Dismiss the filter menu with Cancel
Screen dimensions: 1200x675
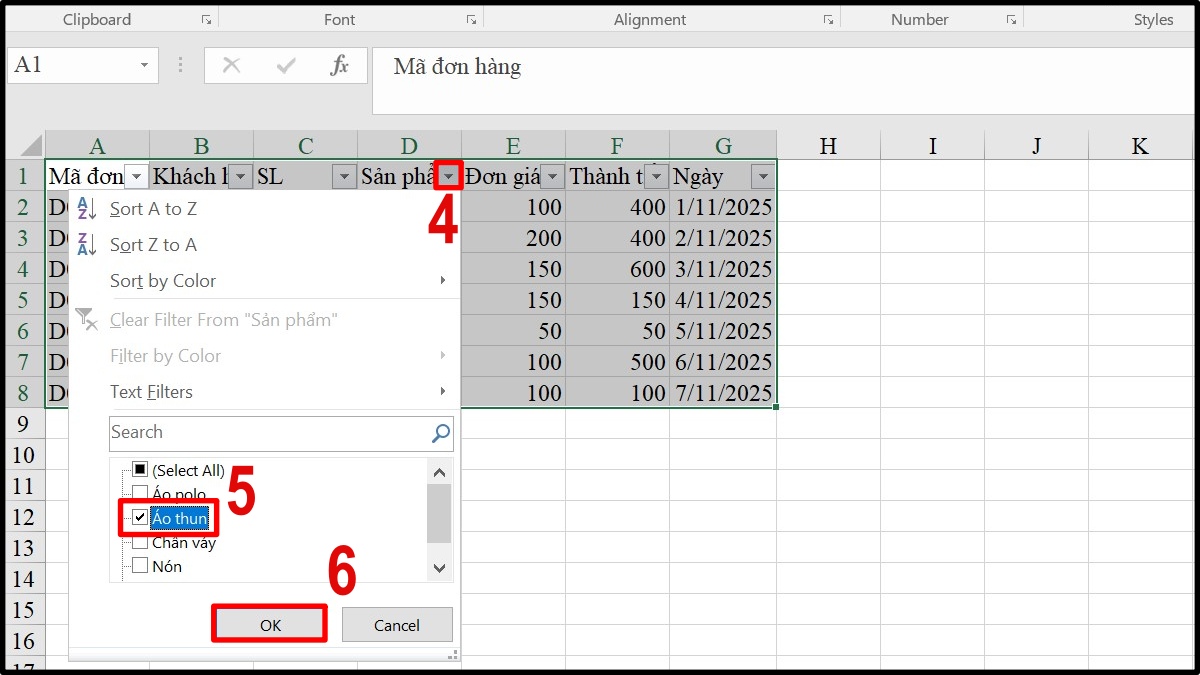[396, 624]
